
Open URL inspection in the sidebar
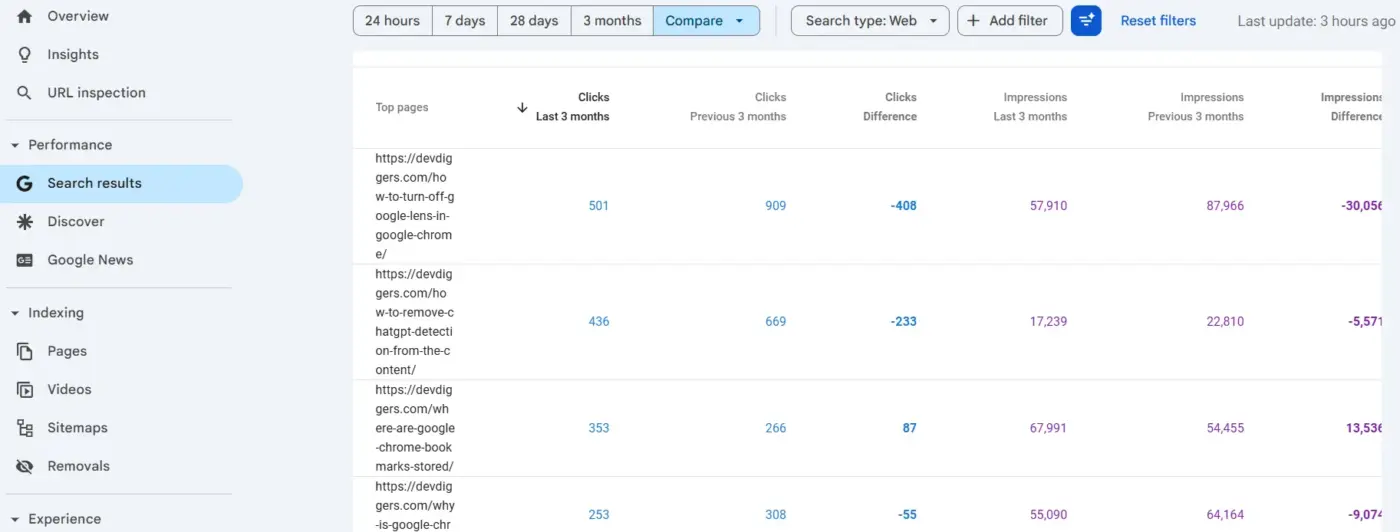(x=96, y=93)
